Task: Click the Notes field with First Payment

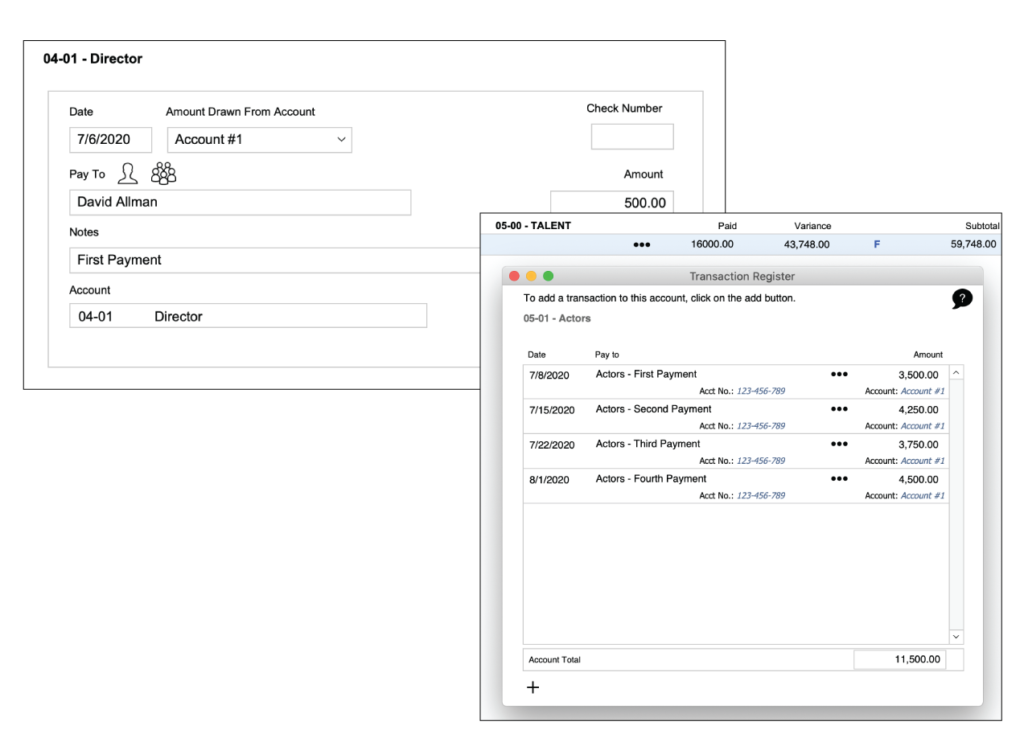Action: pyautogui.click(x=274, y=260)
